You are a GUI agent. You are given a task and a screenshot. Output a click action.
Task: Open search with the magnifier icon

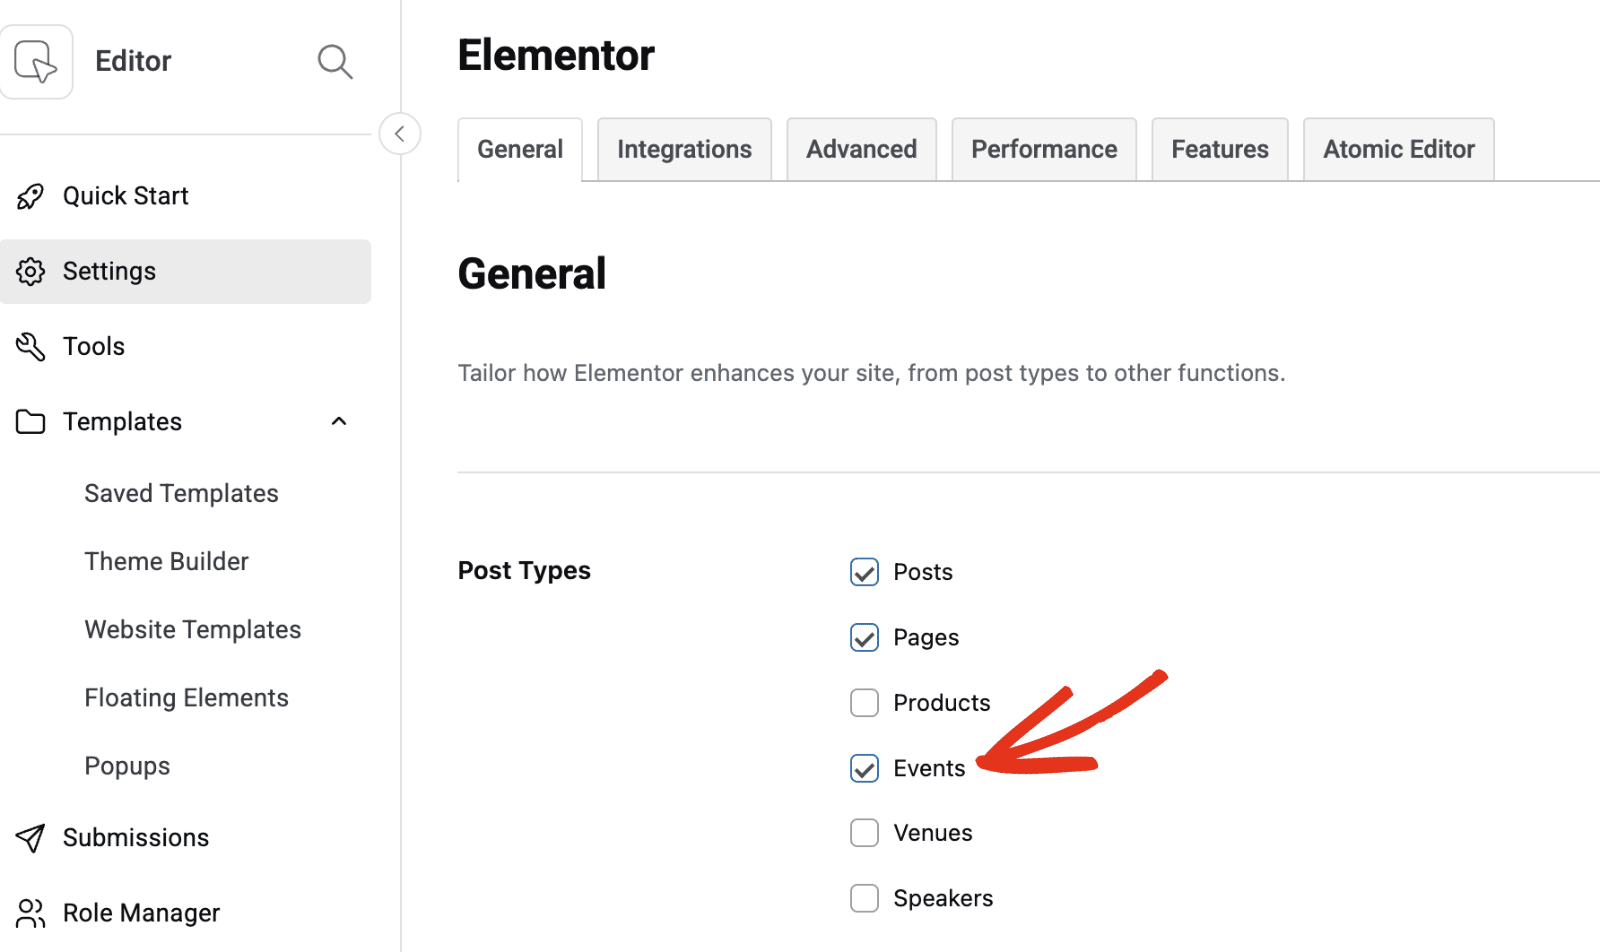click(335, 61)
